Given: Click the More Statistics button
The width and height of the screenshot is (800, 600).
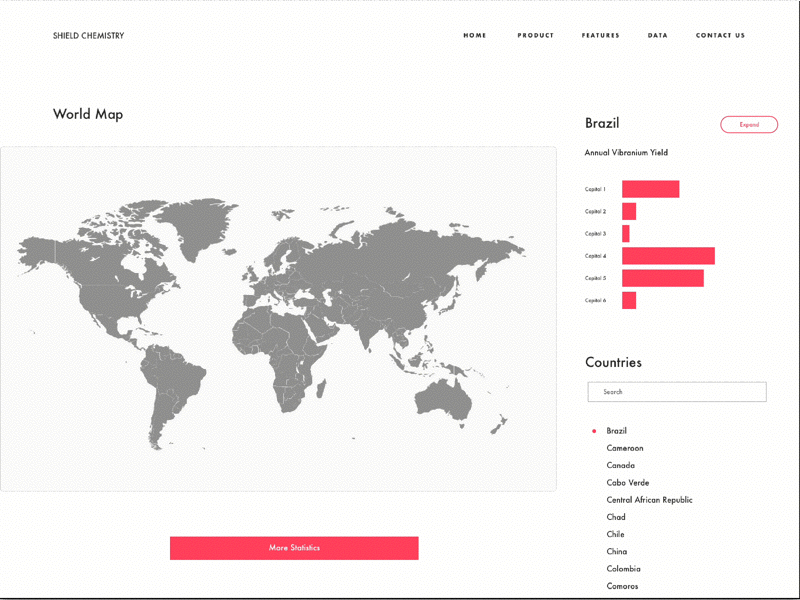Looking at the screenshot, I should (294, 548).
